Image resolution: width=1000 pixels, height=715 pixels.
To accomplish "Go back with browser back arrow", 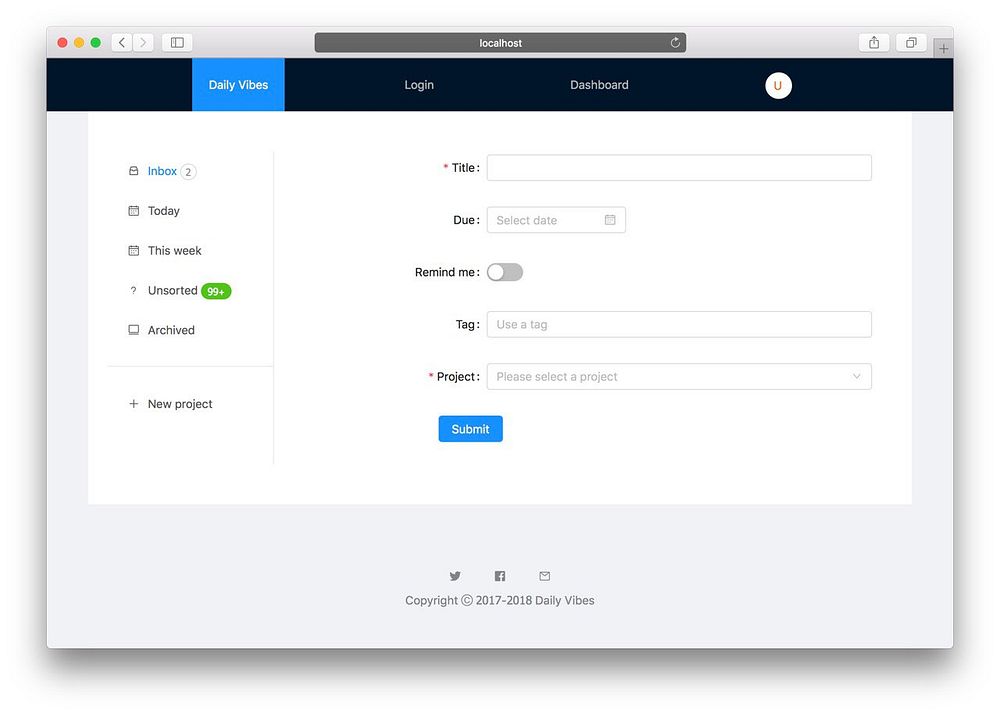I will click(122, 43).
